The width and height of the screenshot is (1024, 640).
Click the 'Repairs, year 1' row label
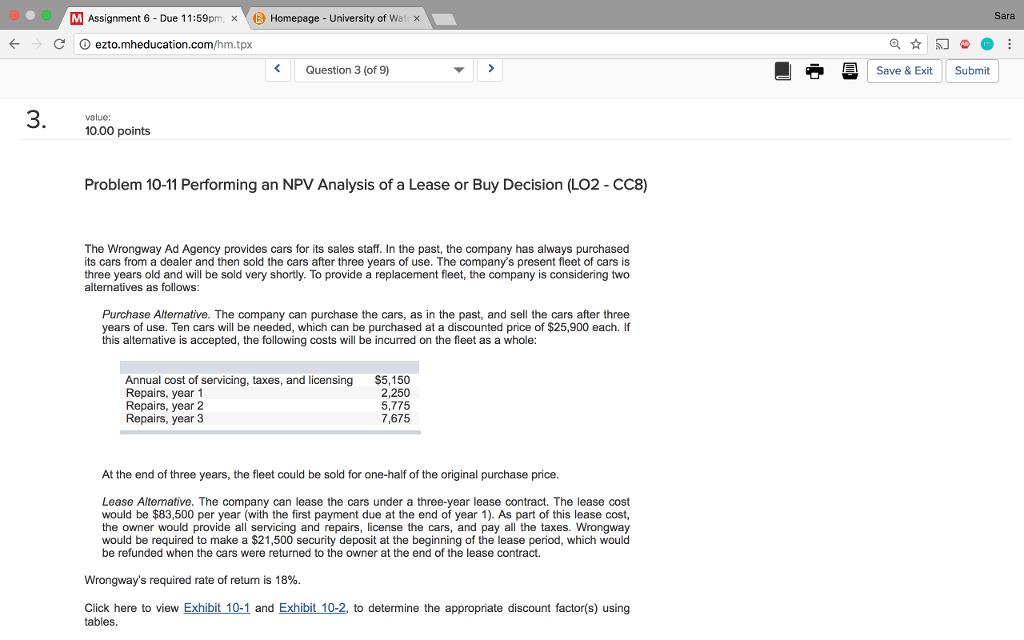click(x=165, y=393)
